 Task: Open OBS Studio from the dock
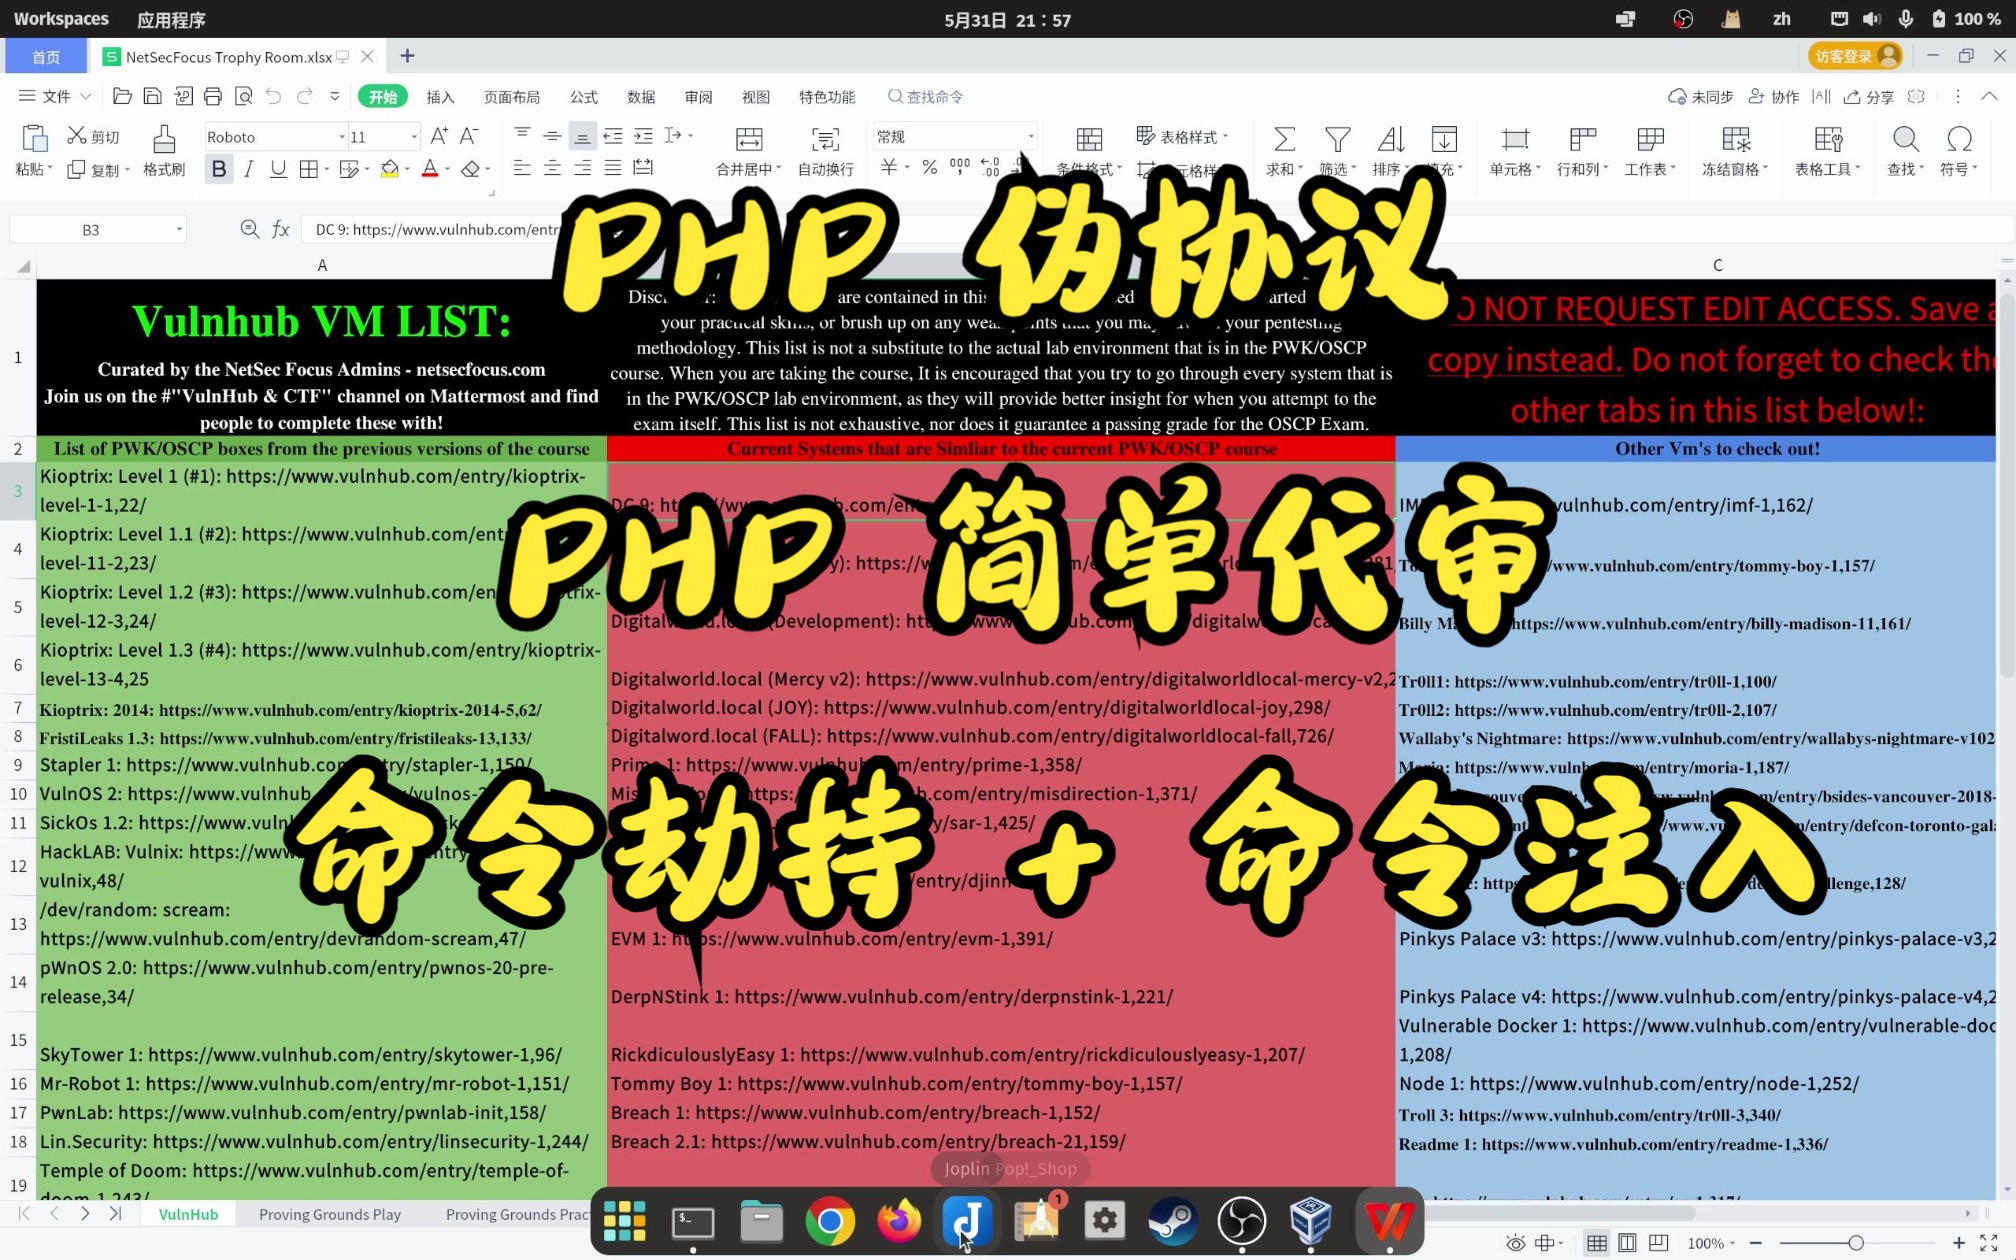pyautogui.click(x=1242, y=1221)
